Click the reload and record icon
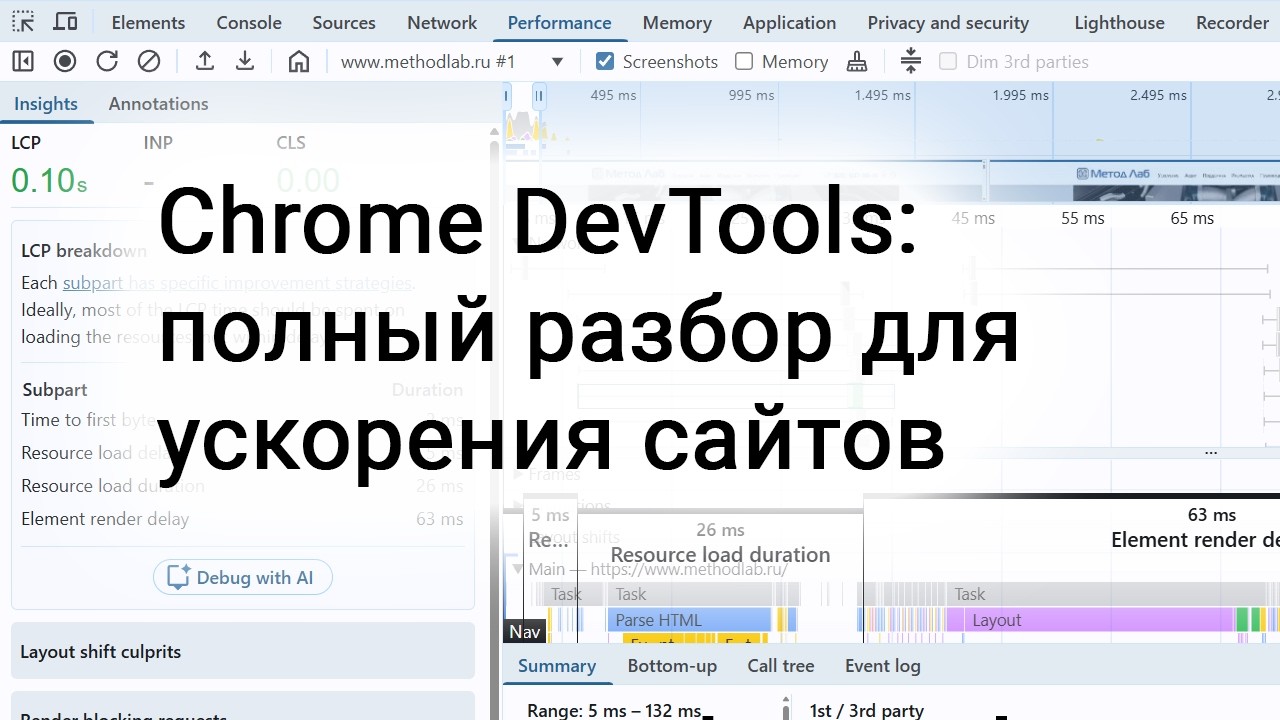1280x720 pixels. pos(107,61)
